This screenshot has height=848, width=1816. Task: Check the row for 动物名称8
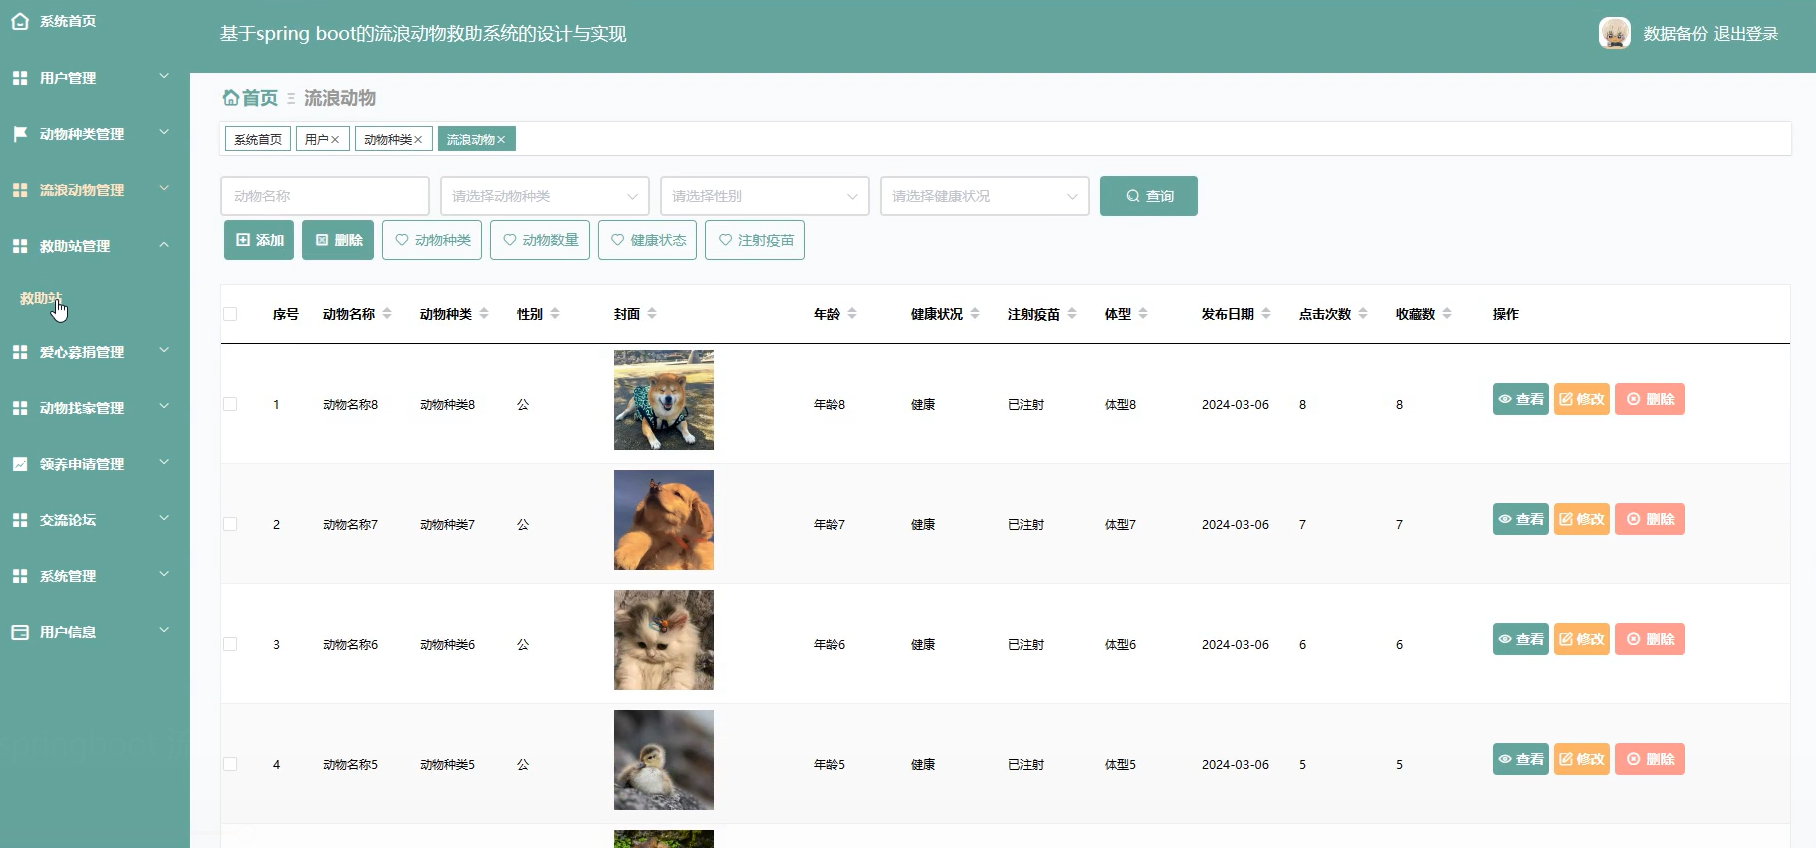[x=230, y=404]
